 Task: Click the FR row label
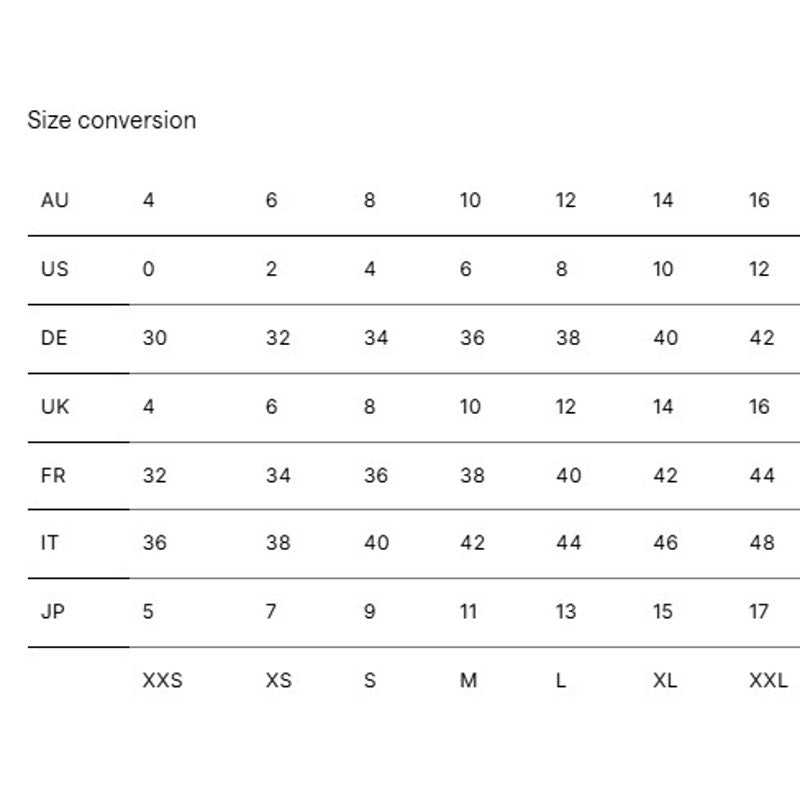(x=53, y=476)
